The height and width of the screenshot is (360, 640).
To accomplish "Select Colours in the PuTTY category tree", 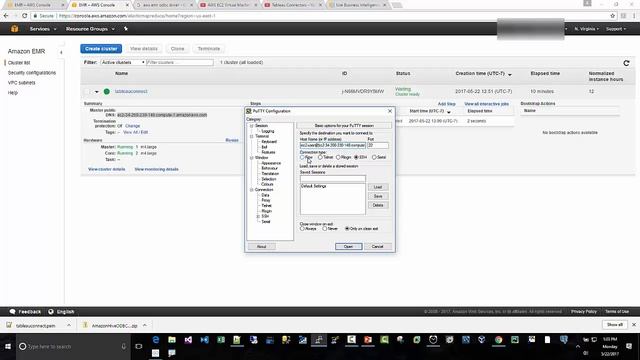I will tap(267, 184).
